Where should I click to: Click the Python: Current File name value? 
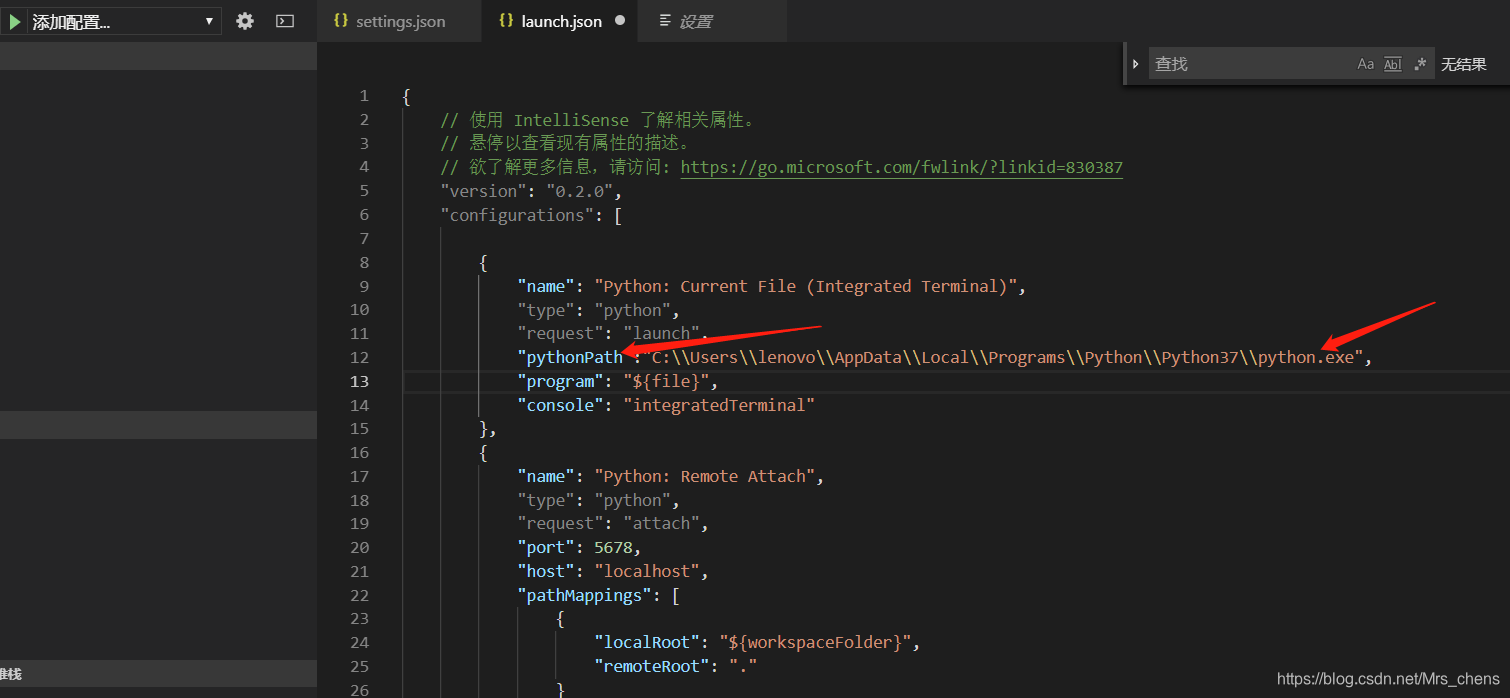[806, 286]
